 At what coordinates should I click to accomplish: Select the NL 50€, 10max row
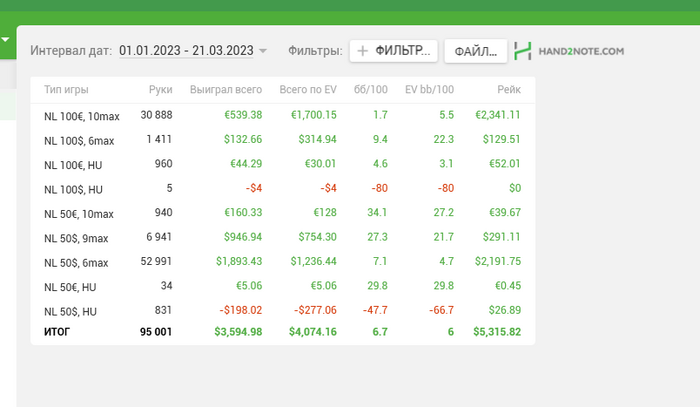pyautogui.click(x=283, y=213)
